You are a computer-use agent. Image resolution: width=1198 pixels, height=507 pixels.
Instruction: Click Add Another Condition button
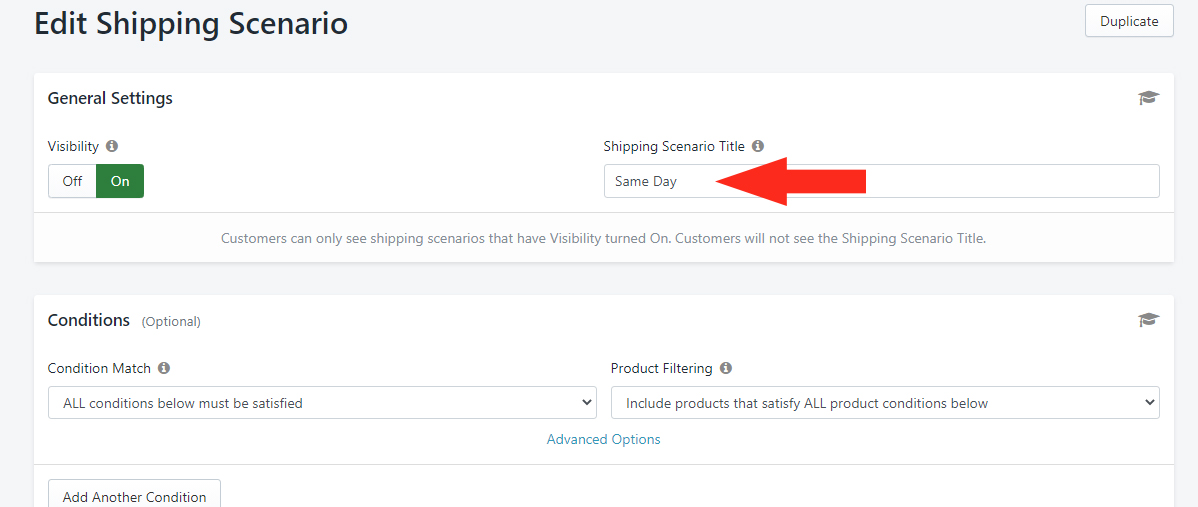coord(134,496)
